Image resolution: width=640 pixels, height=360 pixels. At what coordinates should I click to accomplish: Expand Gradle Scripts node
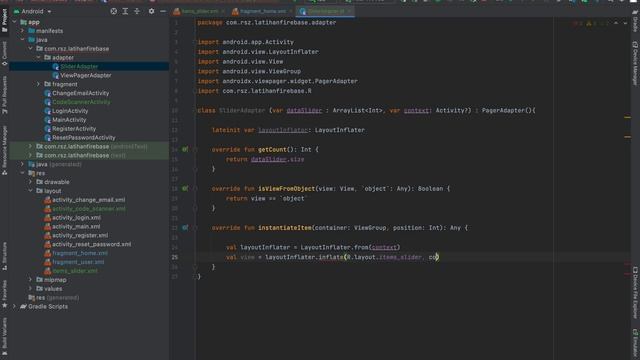(15, 306)
